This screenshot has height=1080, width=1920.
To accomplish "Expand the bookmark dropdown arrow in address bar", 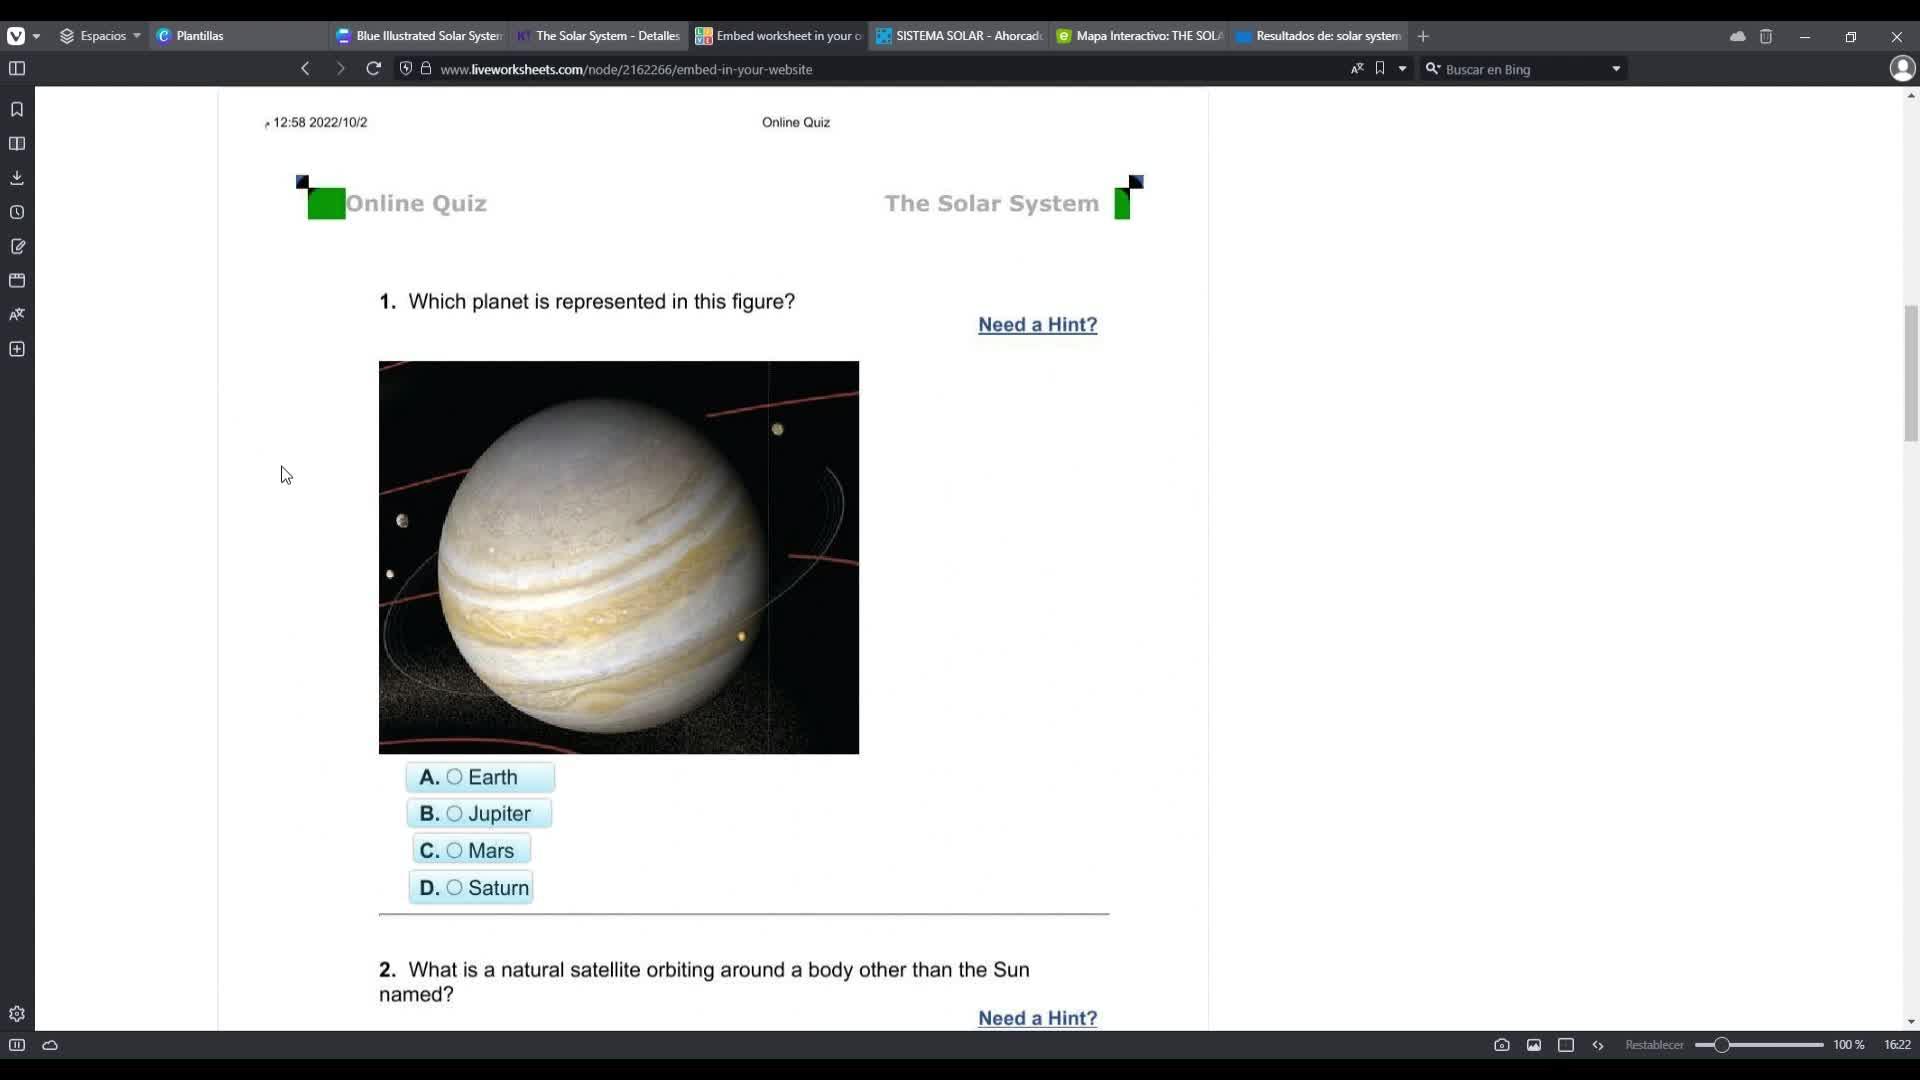I will tap(1402, 69).
